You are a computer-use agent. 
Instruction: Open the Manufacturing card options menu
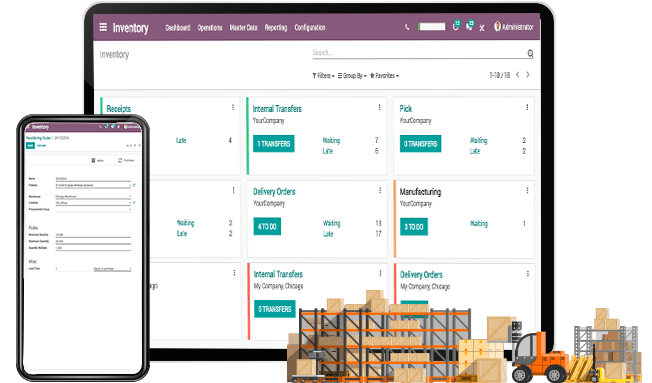tap(527, 190)
